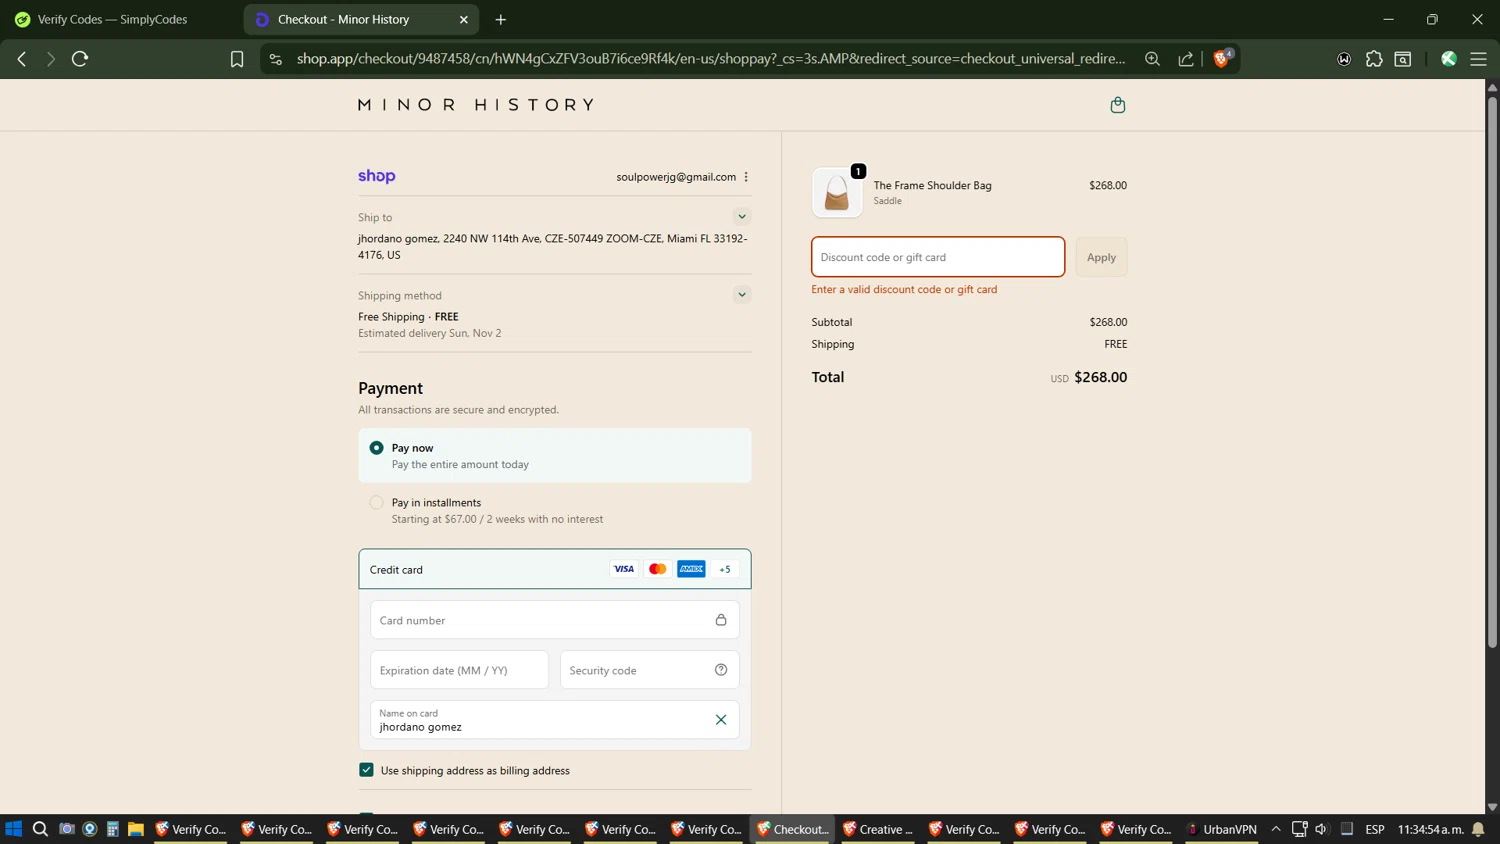The height and width of the screenshot is (844, 1500).
Task: Clear the Name on card field with X
Action: [x=721, y=720]
